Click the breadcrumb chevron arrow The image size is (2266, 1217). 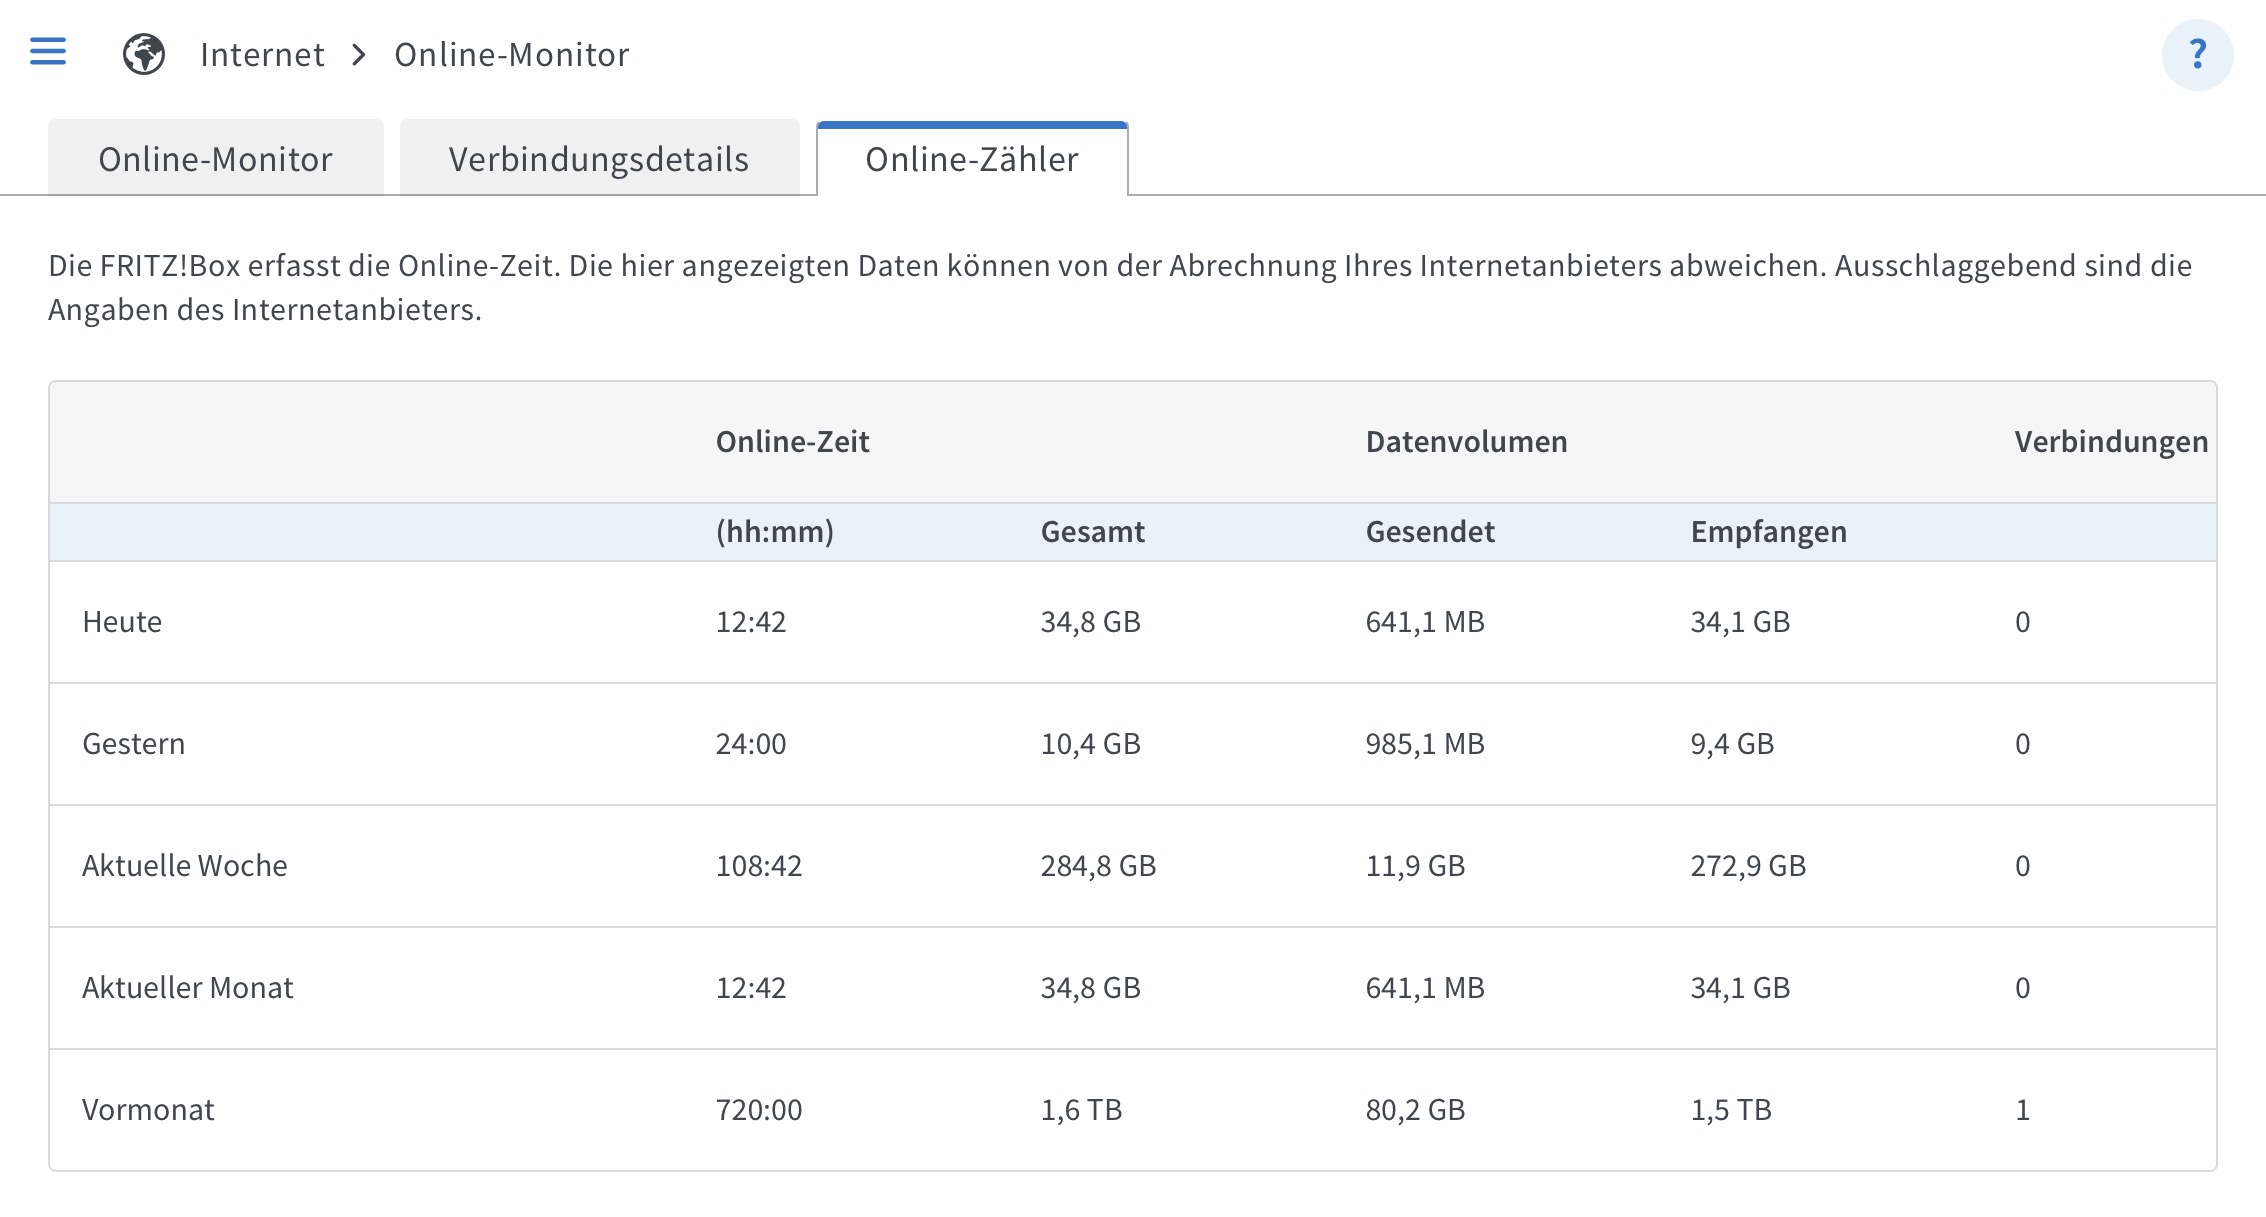click(x=360, y=54)
